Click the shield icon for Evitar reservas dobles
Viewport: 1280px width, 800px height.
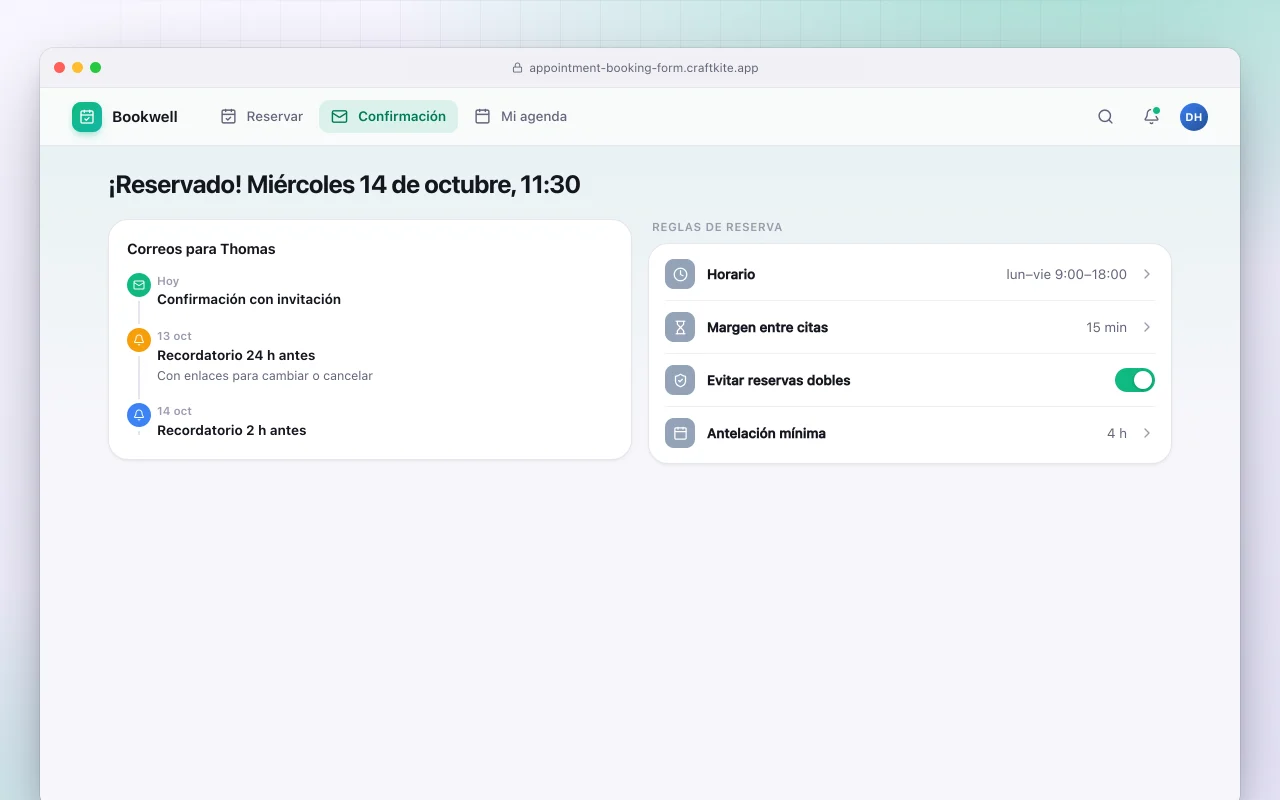coord(680,380)
